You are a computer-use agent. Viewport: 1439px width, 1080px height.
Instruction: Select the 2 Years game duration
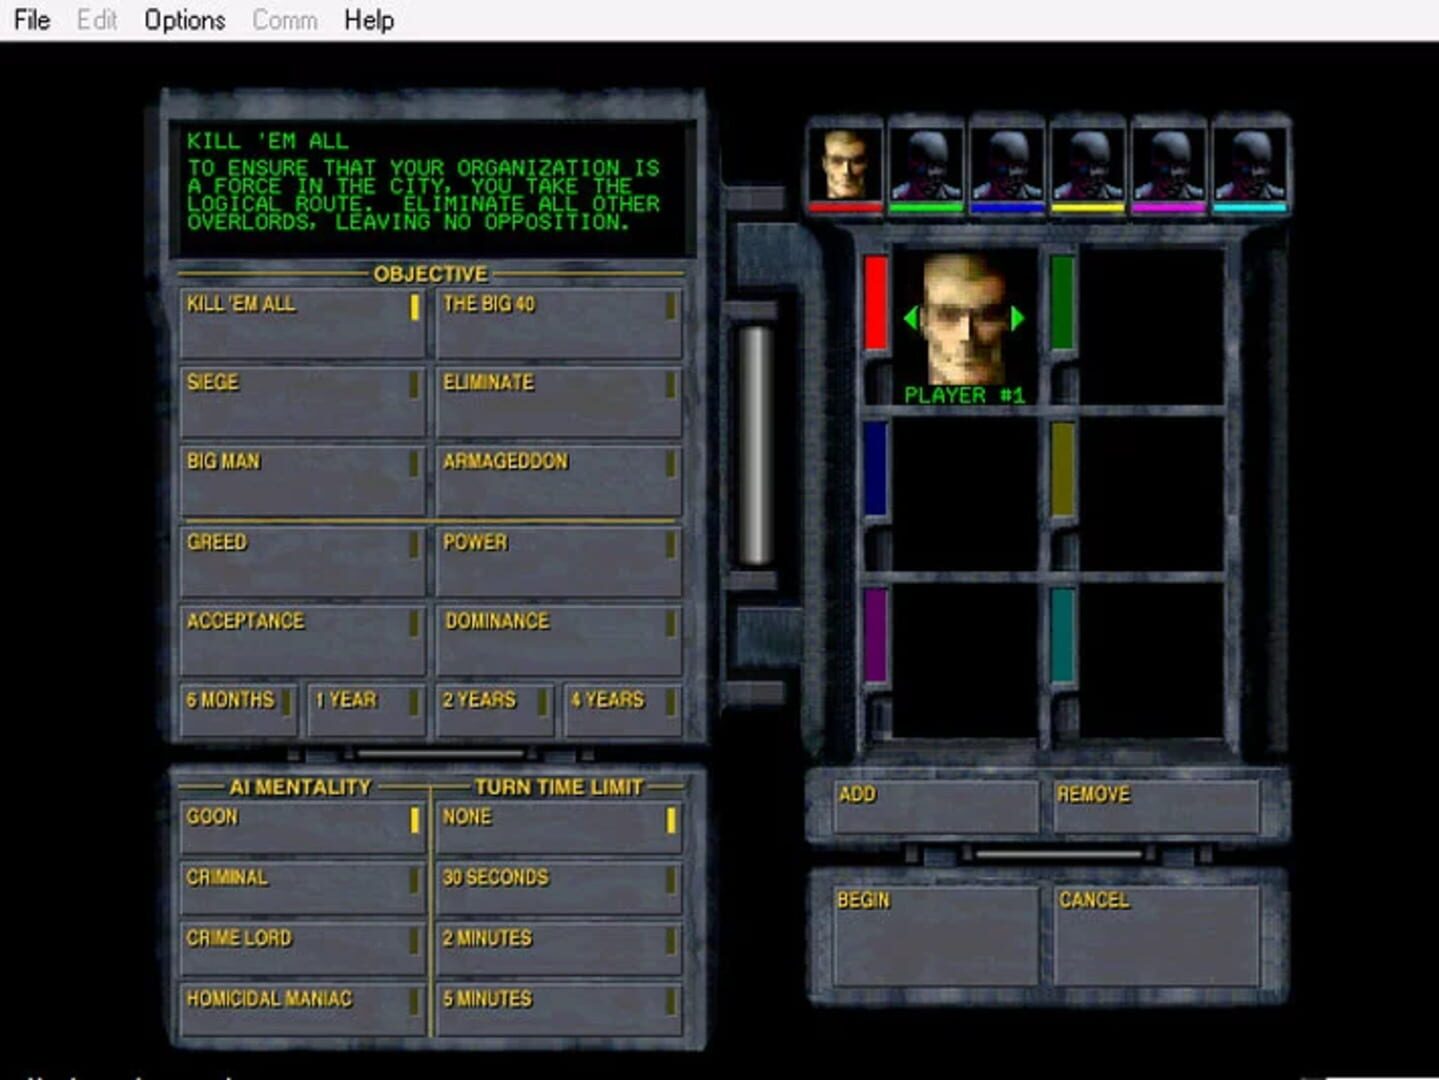pos(492,710)
